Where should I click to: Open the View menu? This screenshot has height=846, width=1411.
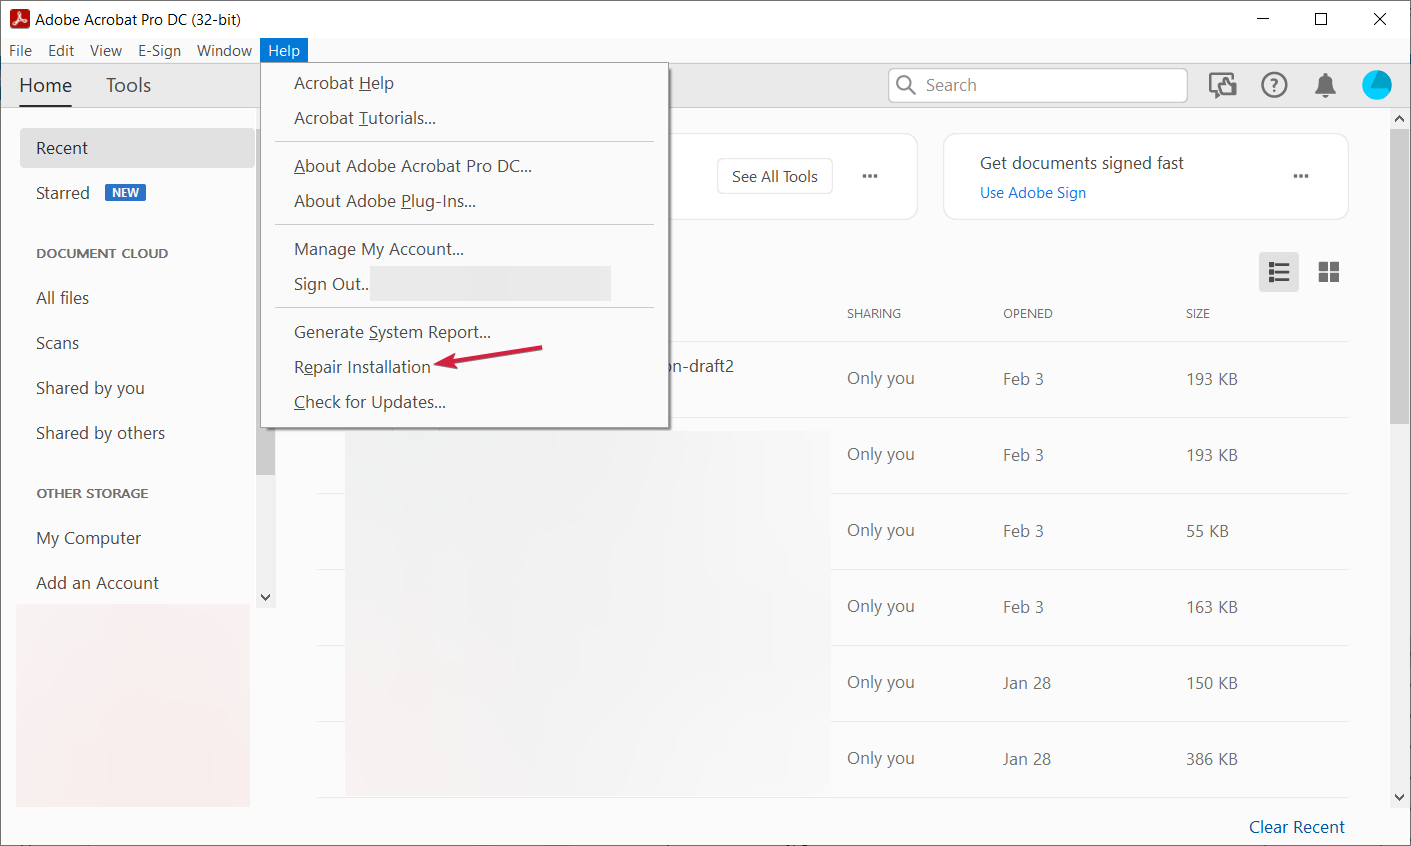point(106,51)
